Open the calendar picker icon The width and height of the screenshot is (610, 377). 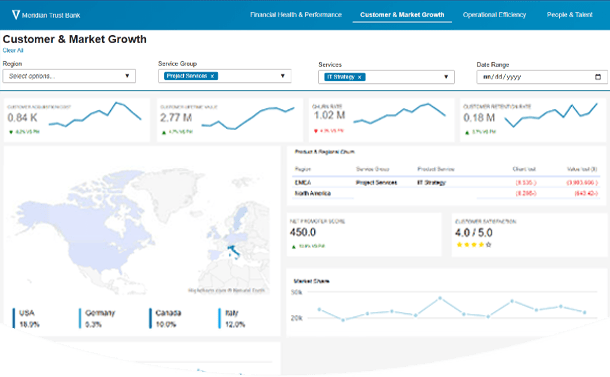598,77
